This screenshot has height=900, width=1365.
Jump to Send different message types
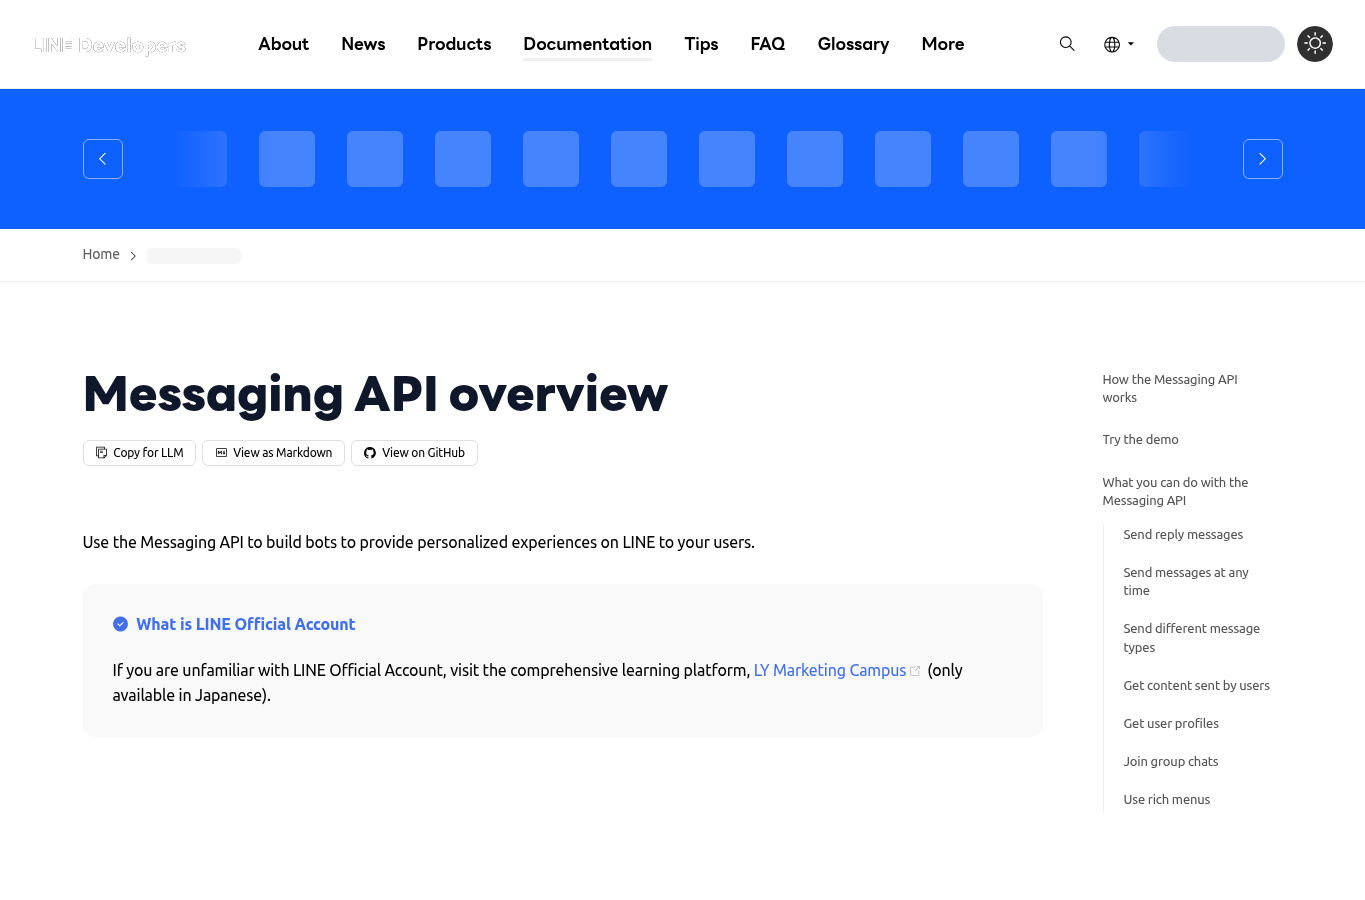(1191, 638)
